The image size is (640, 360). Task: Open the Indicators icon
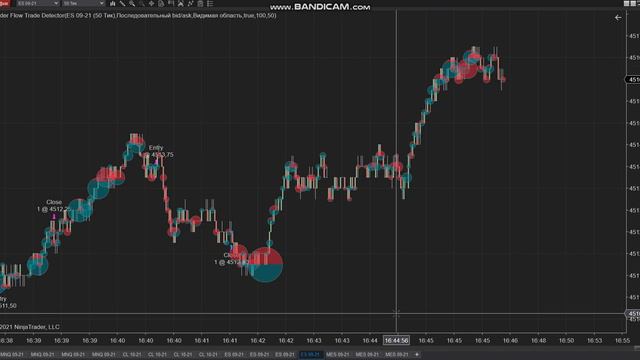(x=180, y=3)
